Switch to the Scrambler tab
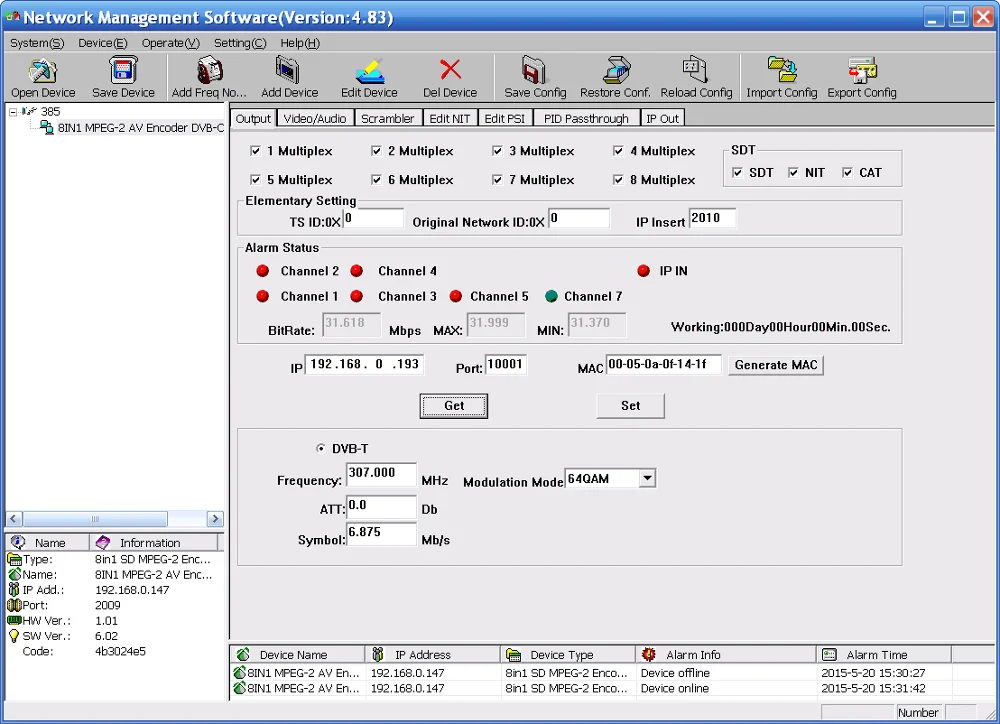The image size is (1000, 724). tap(387, 119)
